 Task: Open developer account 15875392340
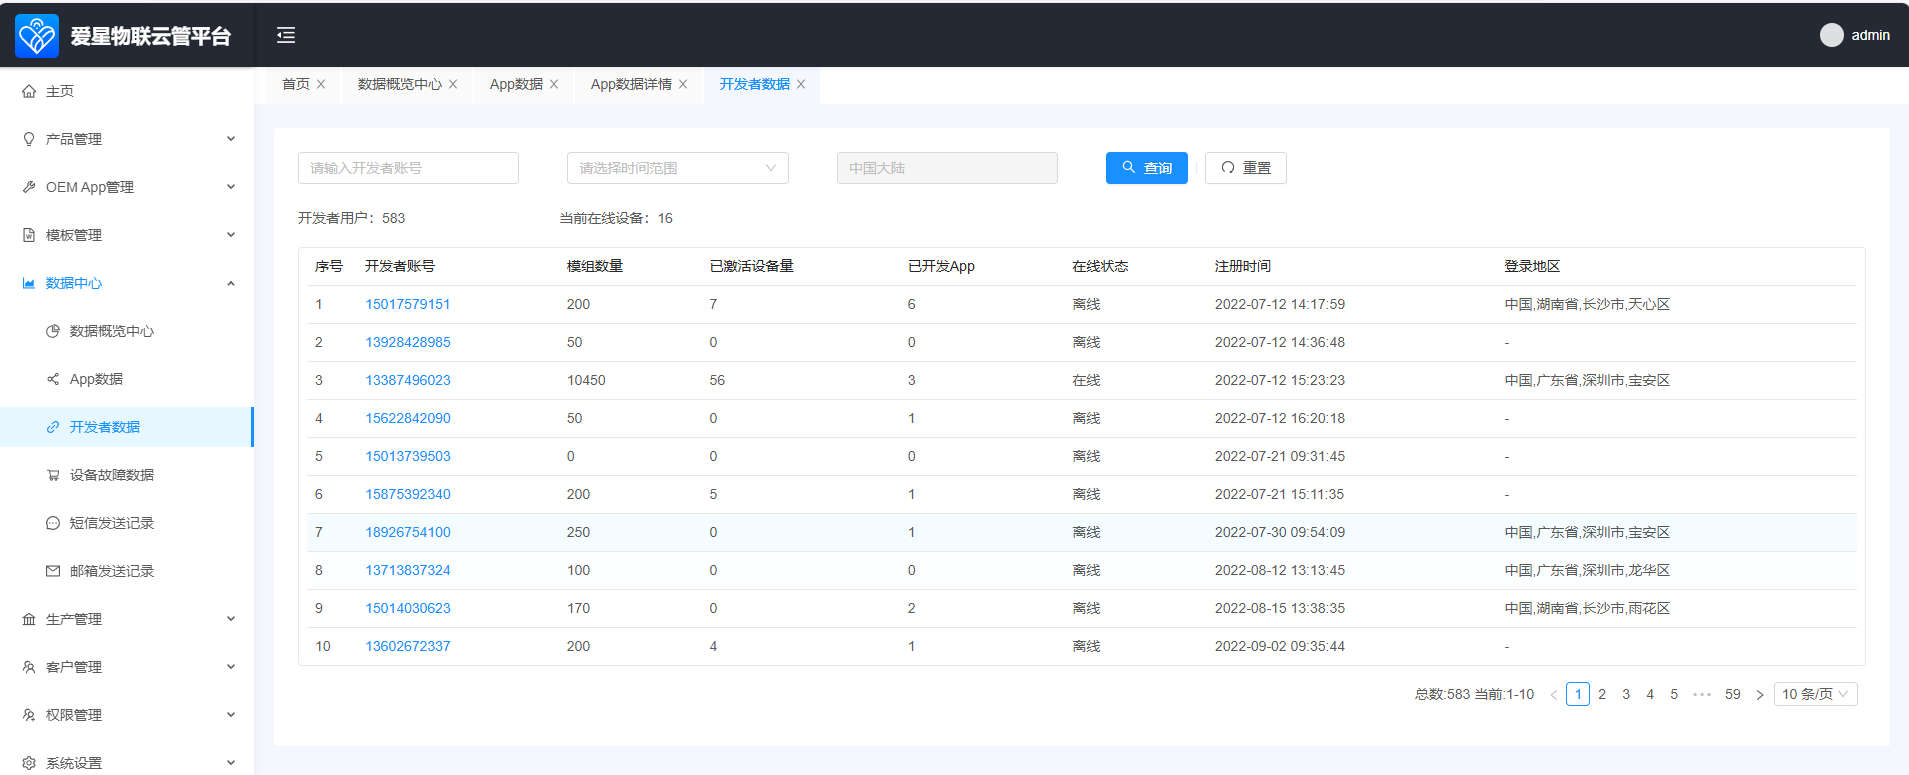coord(408,494)
